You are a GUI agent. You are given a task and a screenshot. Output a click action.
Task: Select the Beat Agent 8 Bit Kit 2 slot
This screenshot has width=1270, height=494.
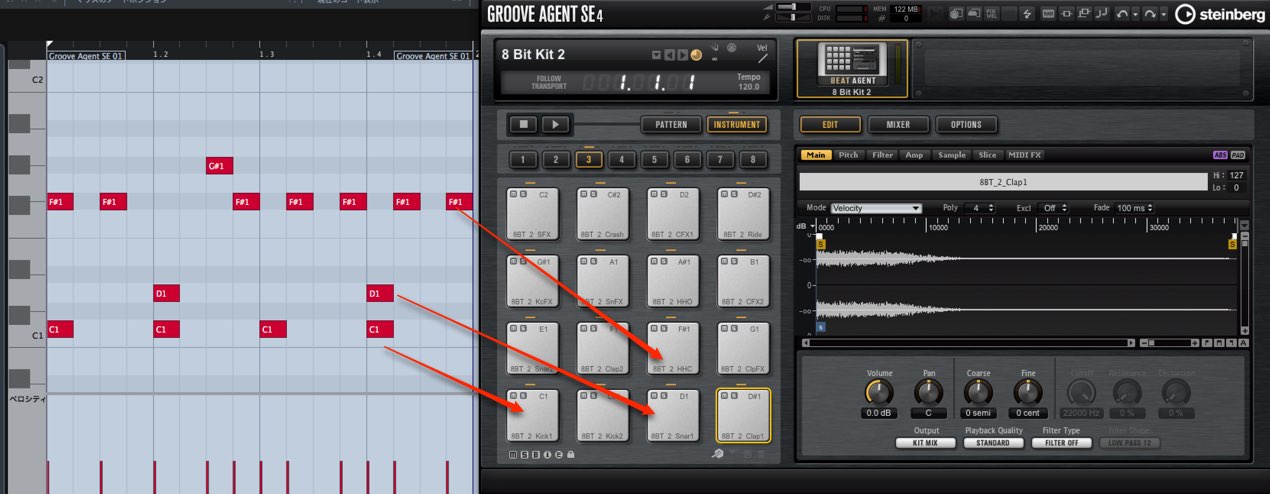(x=852, y=68)
